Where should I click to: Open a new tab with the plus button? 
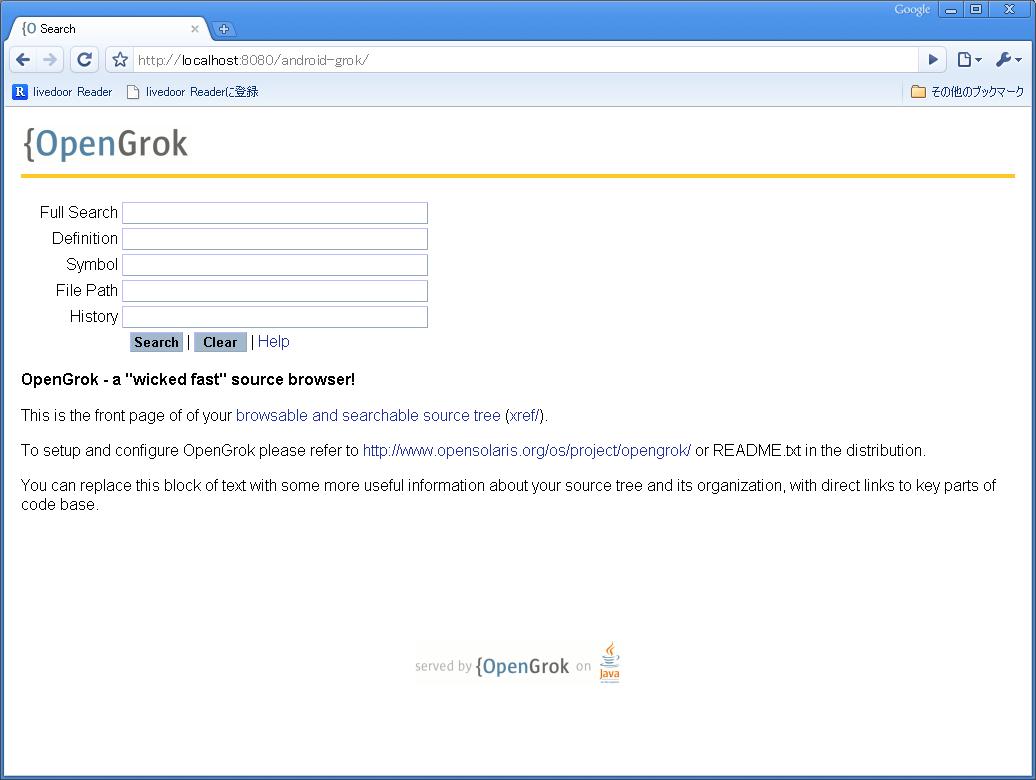point(224,29)
